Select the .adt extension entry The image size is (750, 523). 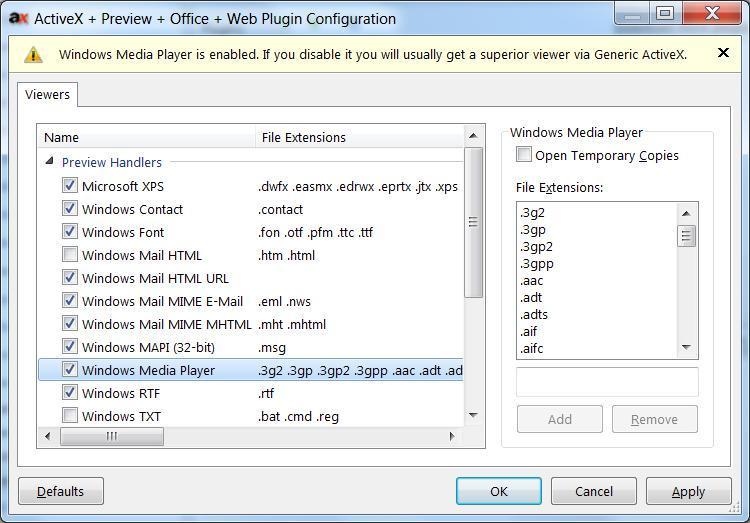tap(531, 298)
